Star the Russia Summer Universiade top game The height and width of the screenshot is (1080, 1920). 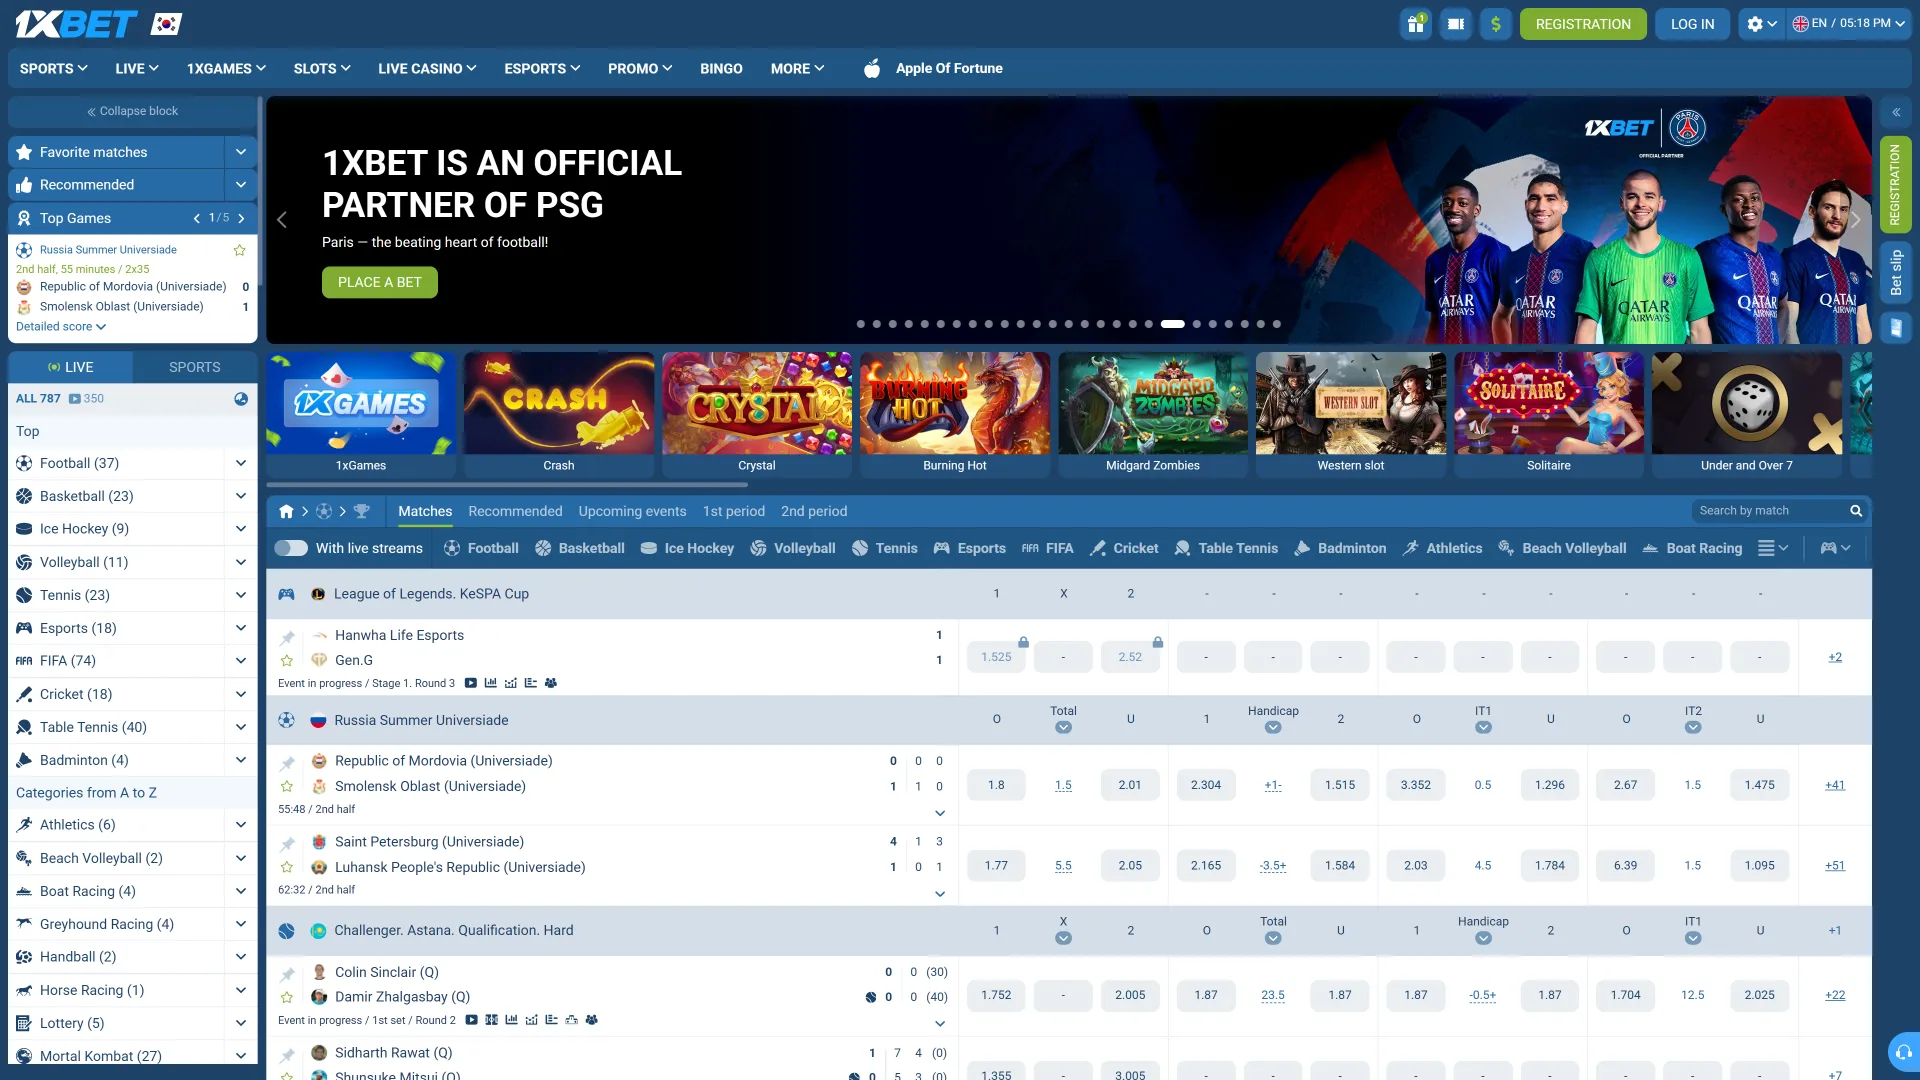point(239,250)
